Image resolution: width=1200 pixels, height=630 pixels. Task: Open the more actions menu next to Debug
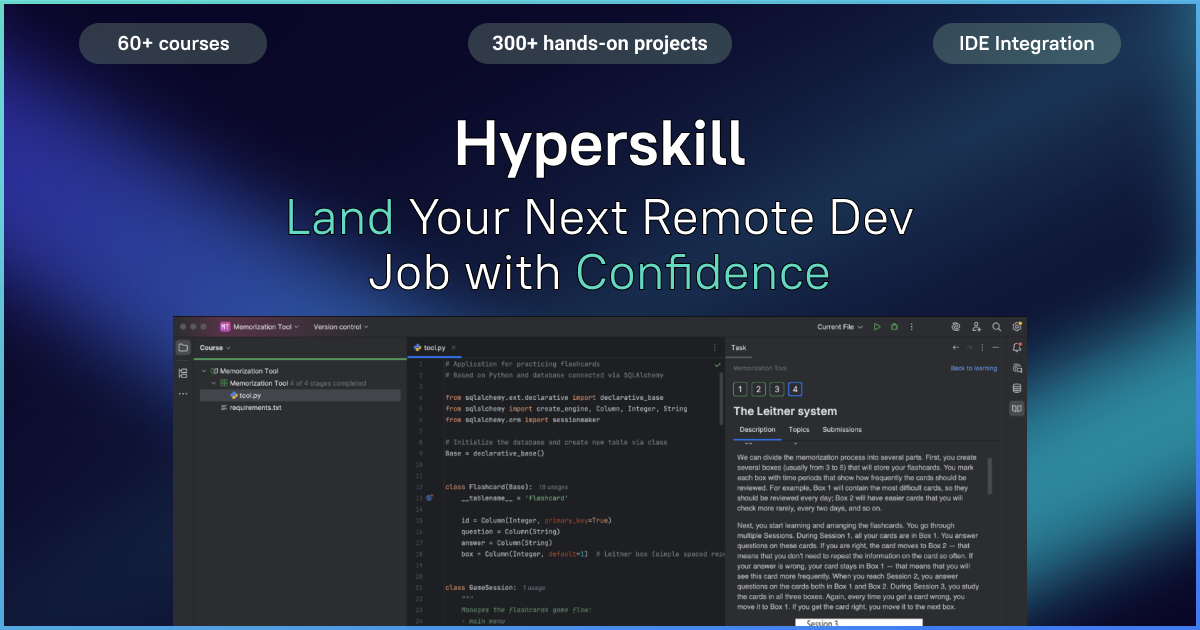point(910,327)
